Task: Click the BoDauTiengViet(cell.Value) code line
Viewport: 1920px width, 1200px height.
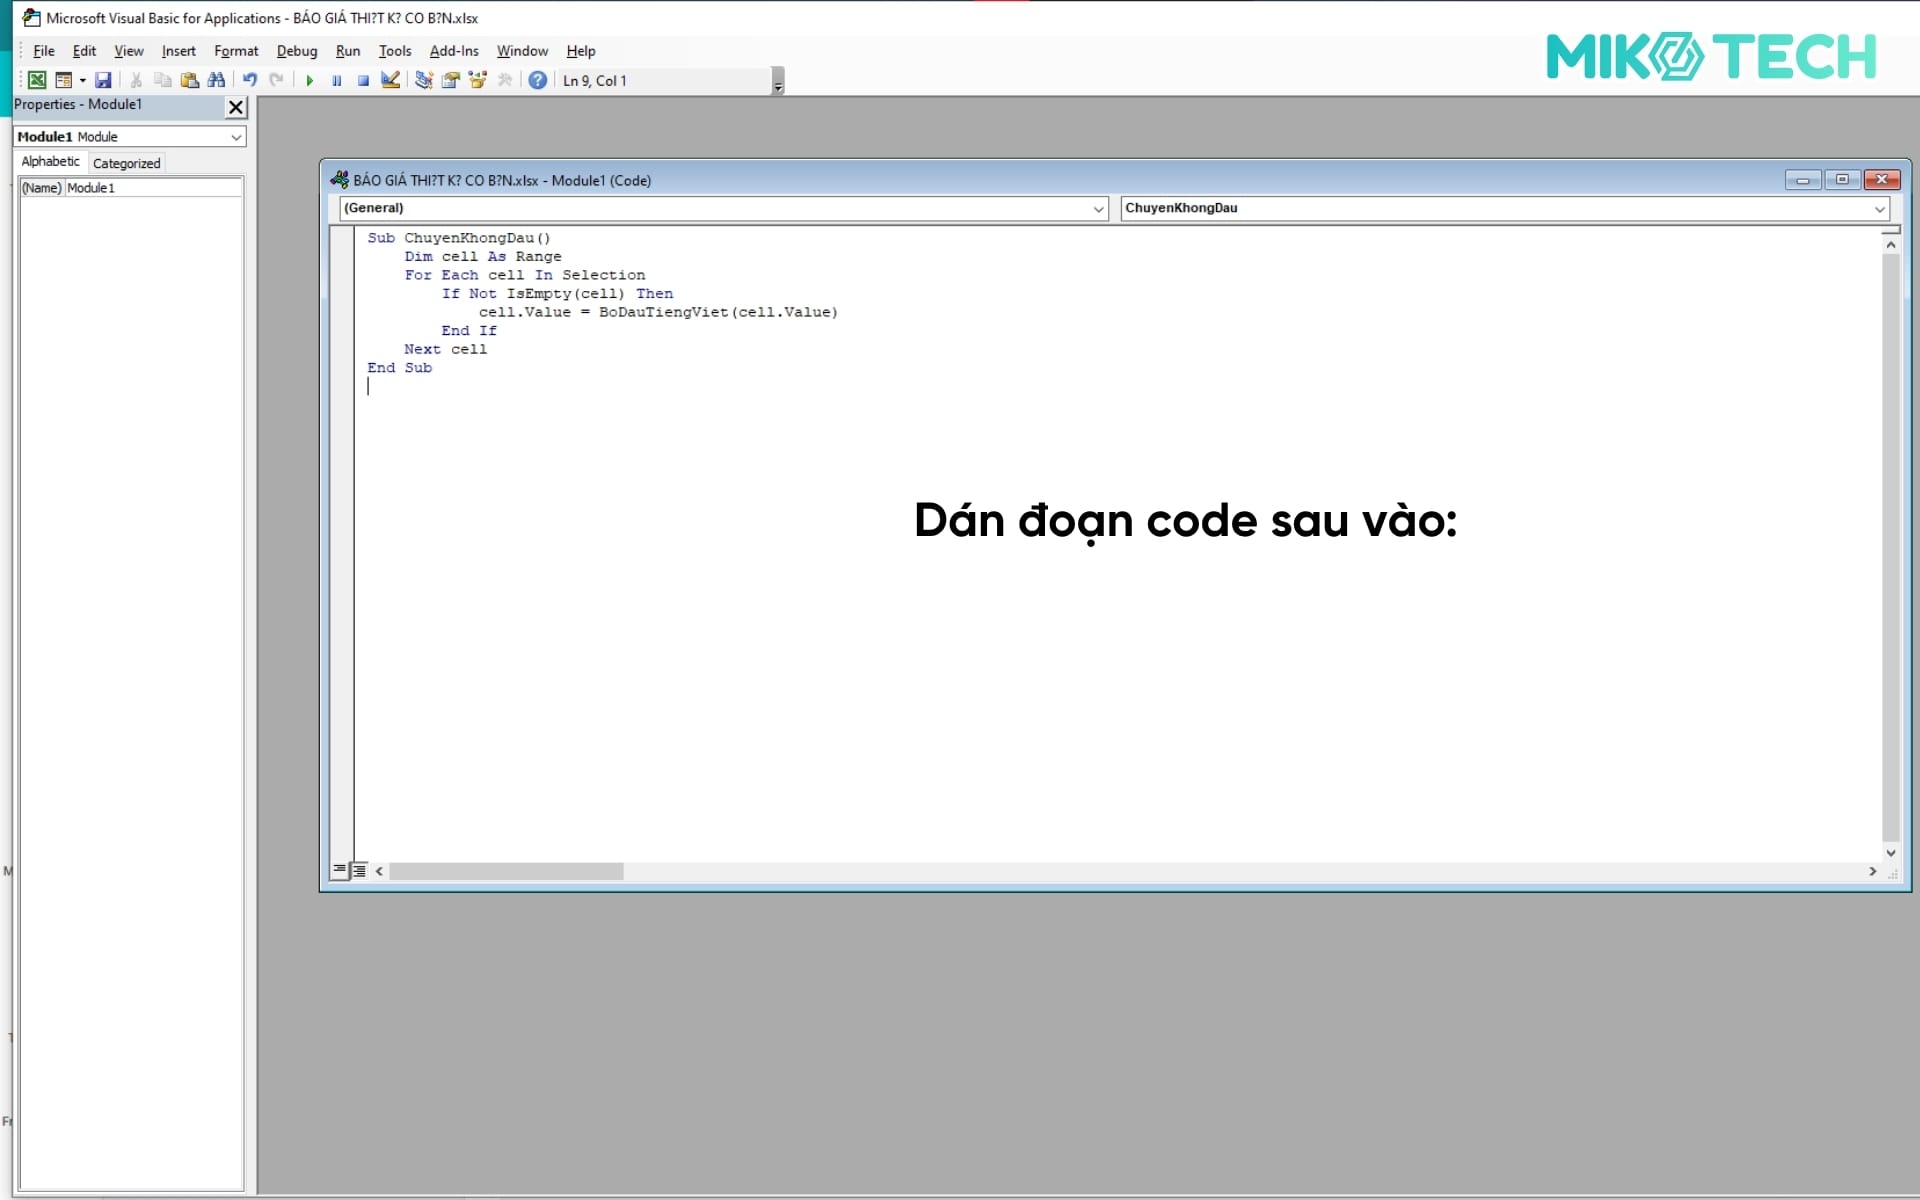Action: (x=658, y=312)
